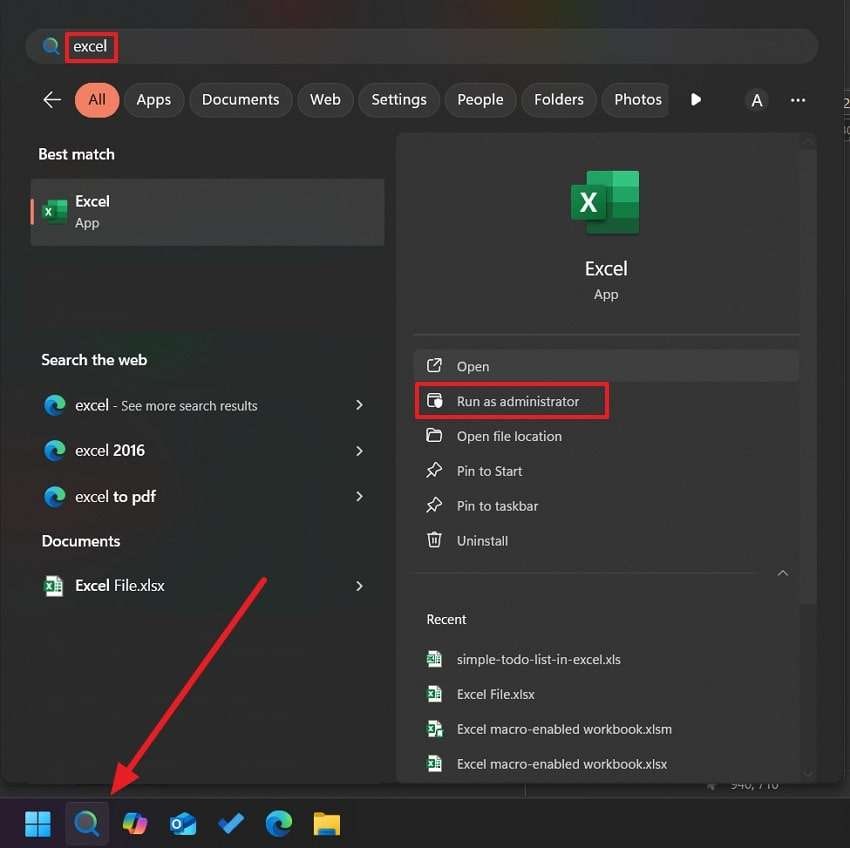The height and width of the screenshot is (848, 850).
Task: Launch Microsoft Edge from the taskbar
Action: click(x=279, y=824)
